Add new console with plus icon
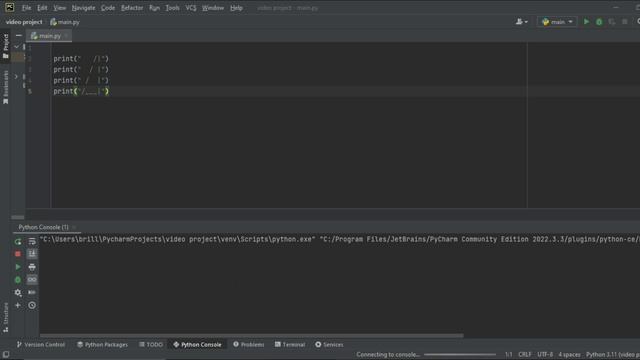Image resolution: width=640 pixels, height=360 pixels. (18, 305)
